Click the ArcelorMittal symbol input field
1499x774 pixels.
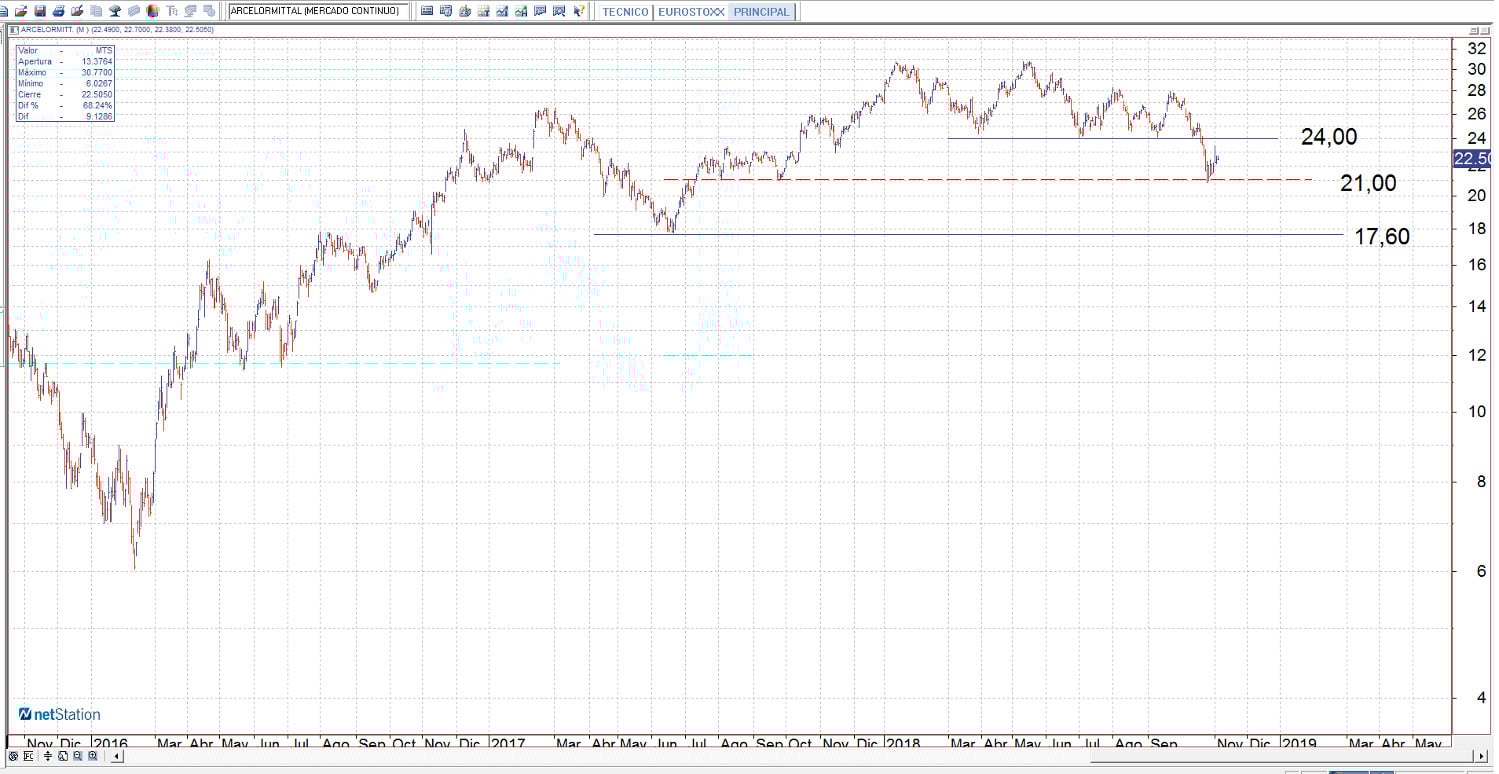coord(318,11)
